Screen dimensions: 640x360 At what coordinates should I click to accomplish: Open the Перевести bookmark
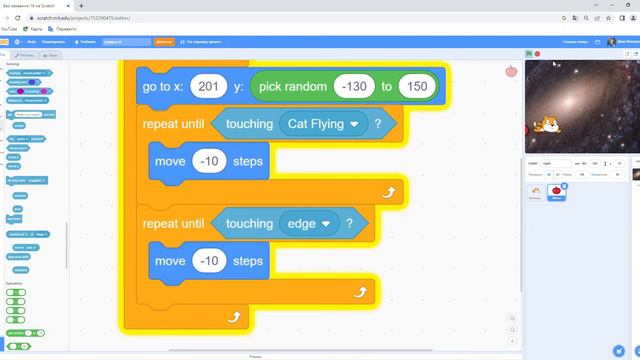pos(62,29)
